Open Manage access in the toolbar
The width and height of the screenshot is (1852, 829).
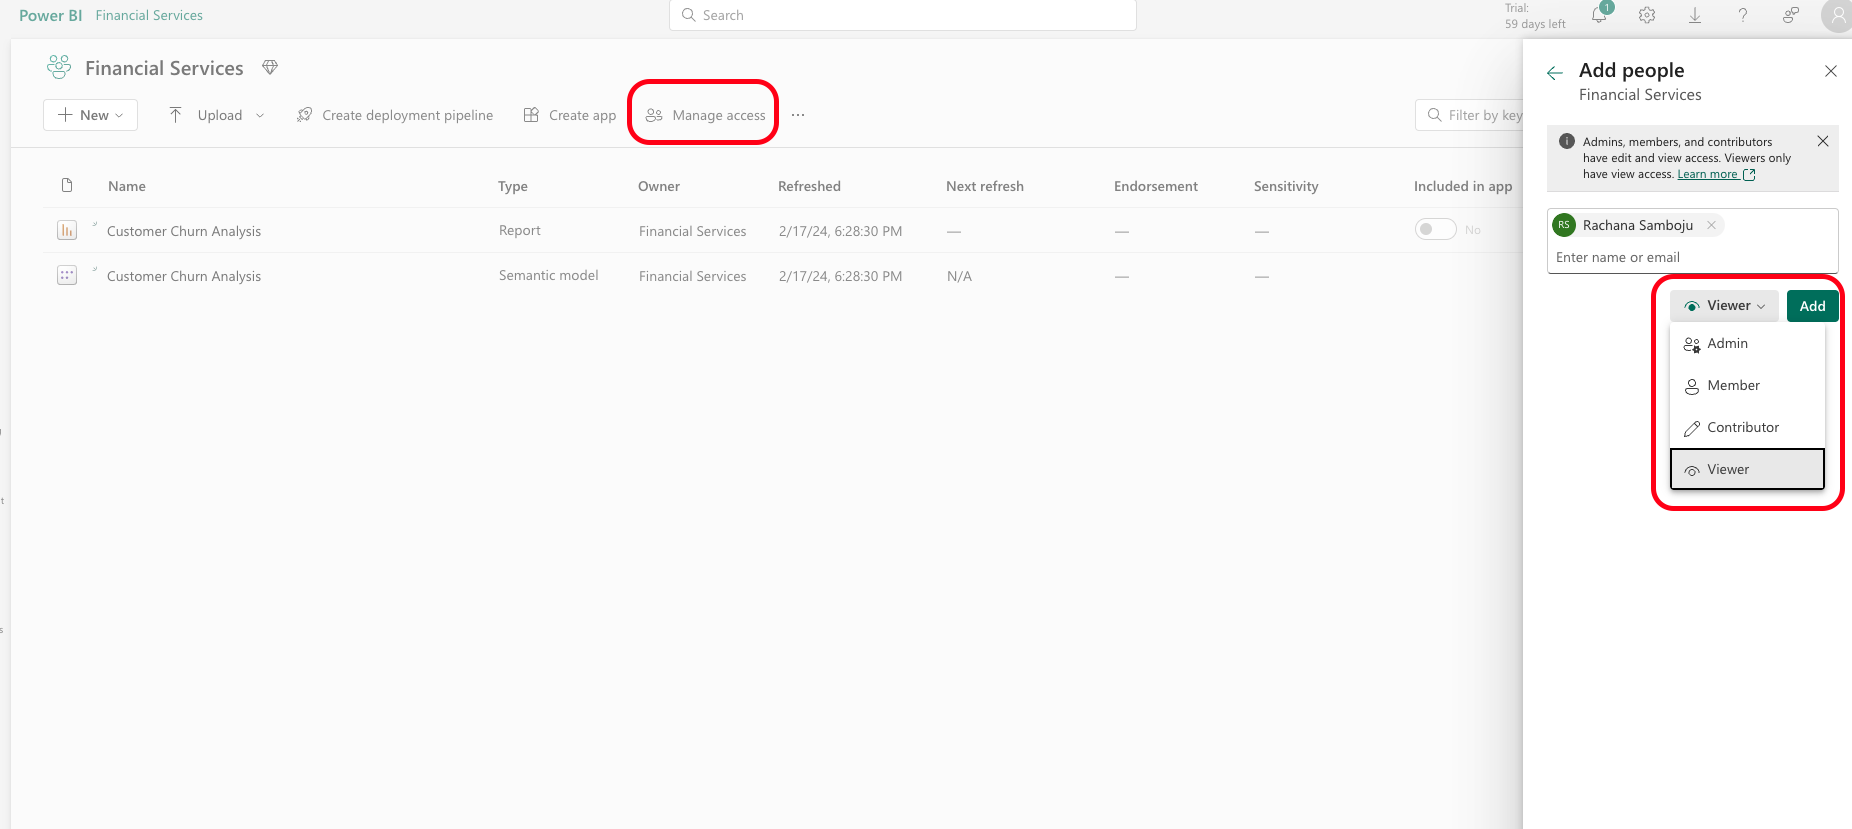(x=705, y=115)
